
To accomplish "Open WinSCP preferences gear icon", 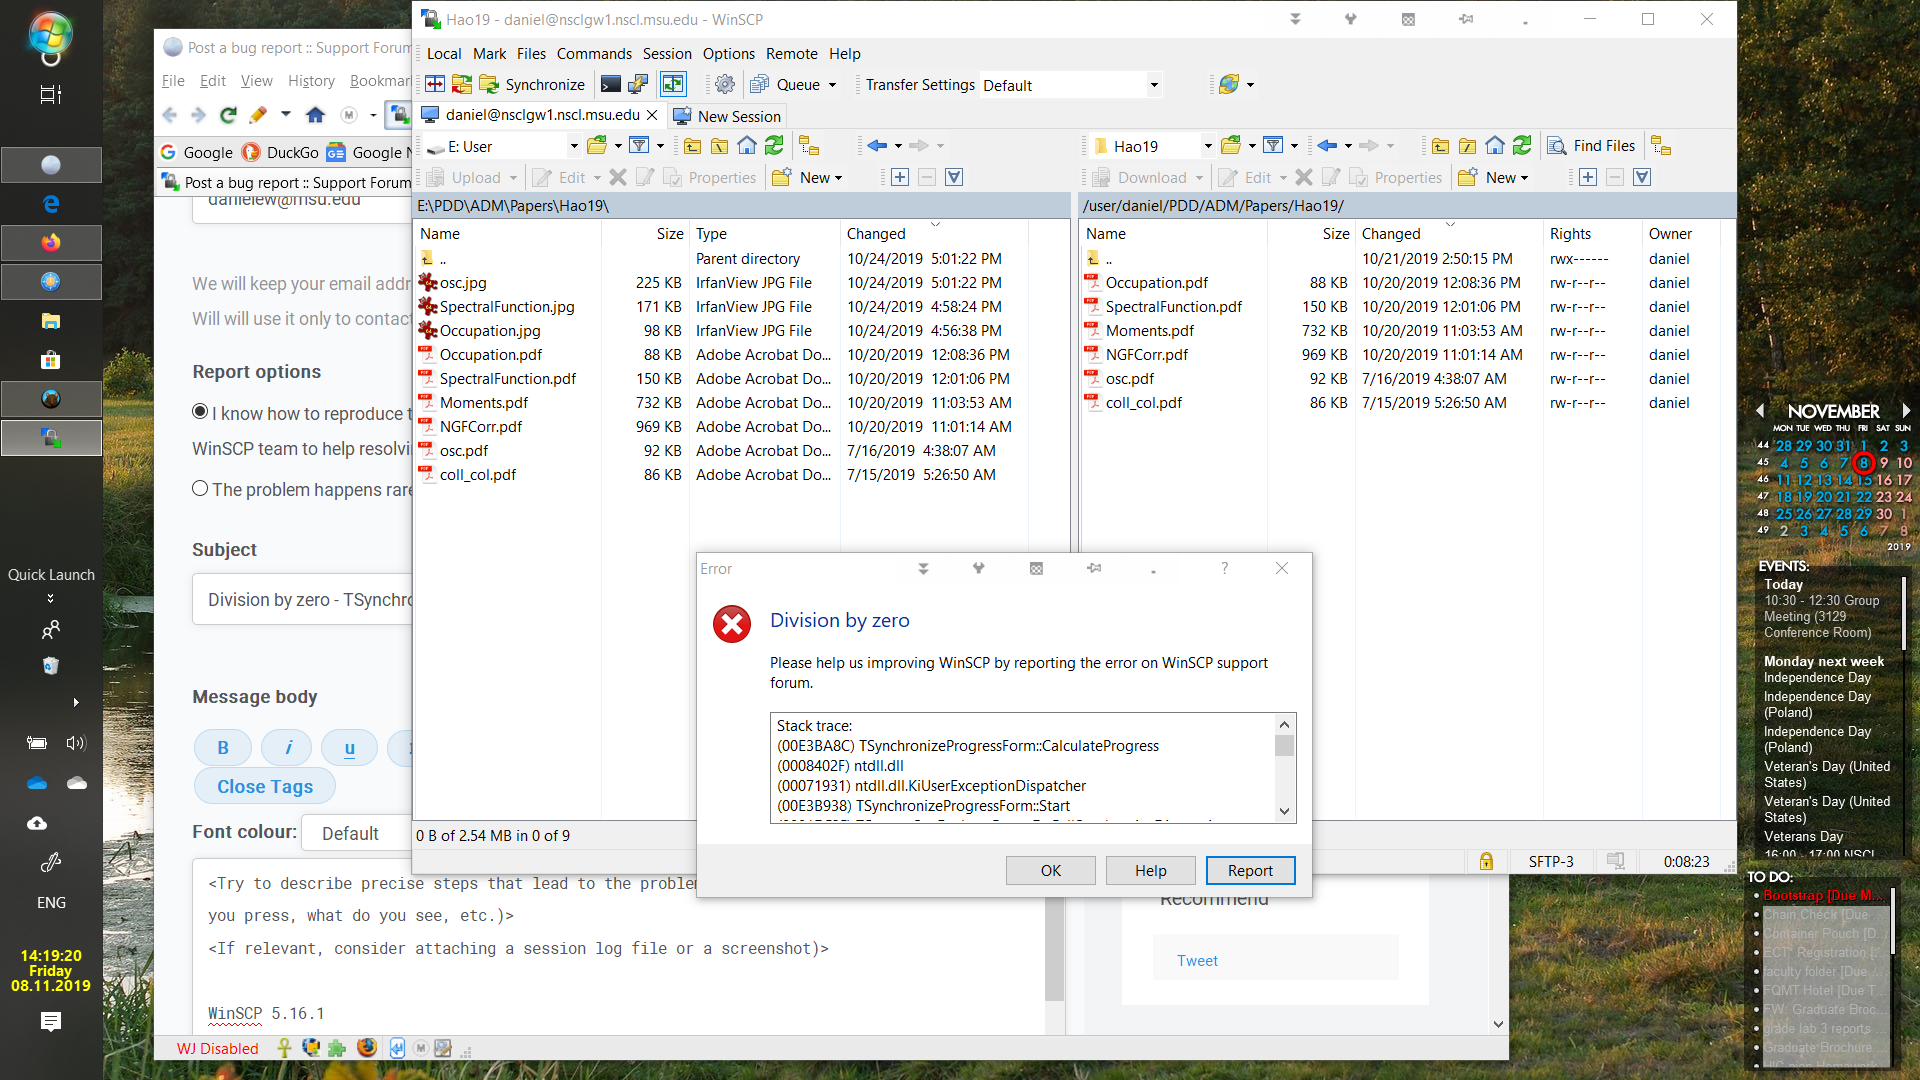I will (725, 85).
